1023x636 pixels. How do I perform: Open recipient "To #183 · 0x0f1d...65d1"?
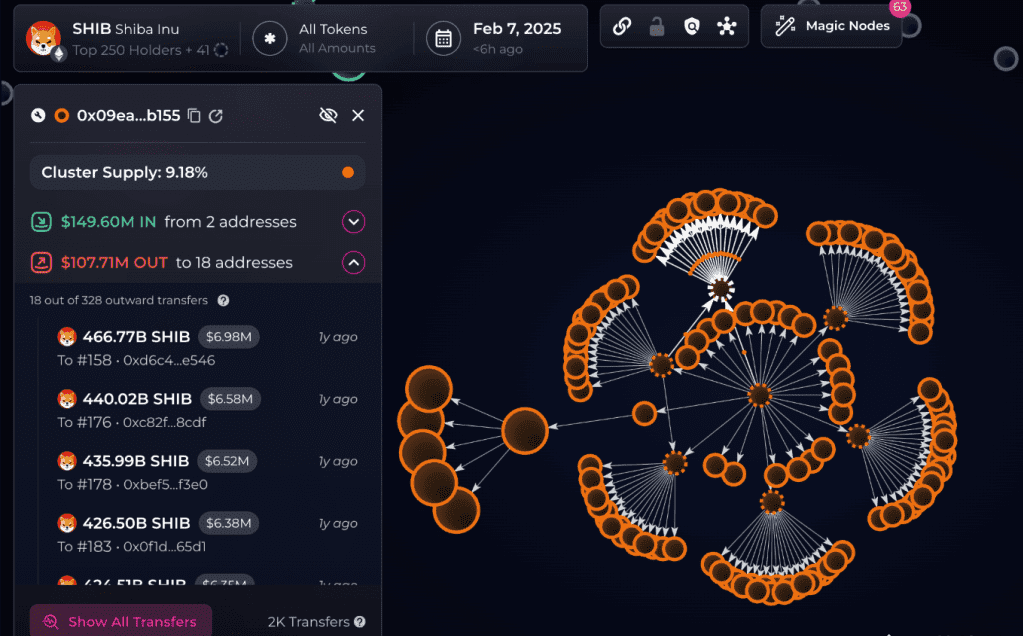pyautogui.click(x=132, y=546)
